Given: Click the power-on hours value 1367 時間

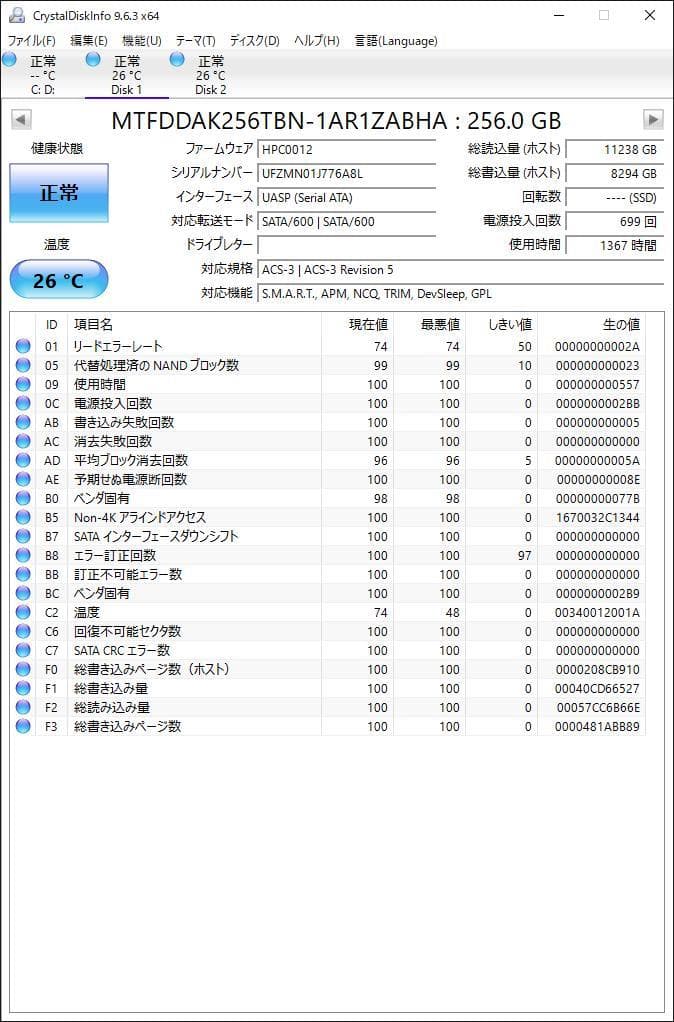Looking at the screenshot, I should pyautogui.click(x=614, y=246).
